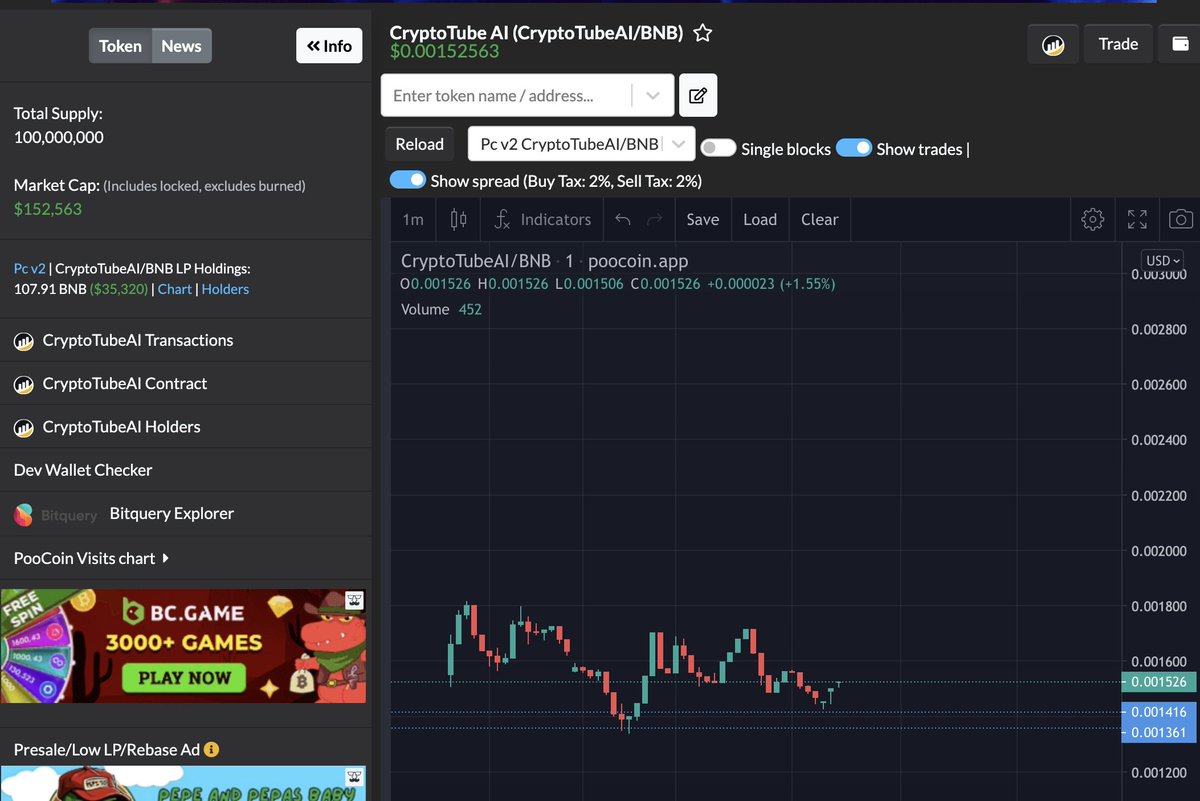Switch to the News tab
This screenshot has width=1200, height=801.
pos(181,46)
